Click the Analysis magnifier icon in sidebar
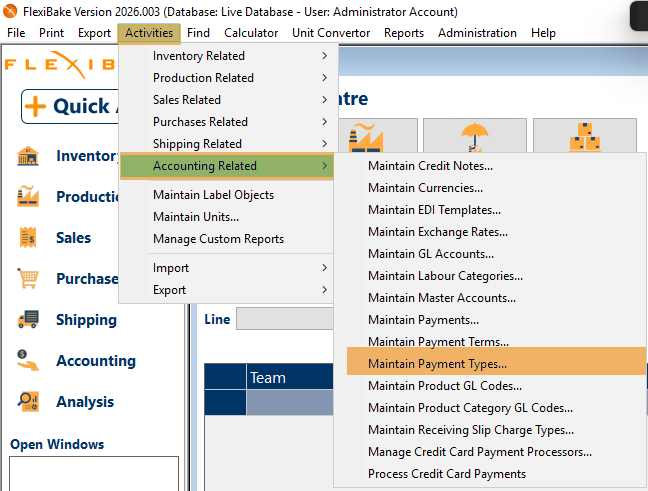The height and width of the screenshot is (491, 648). coord(28,401)
